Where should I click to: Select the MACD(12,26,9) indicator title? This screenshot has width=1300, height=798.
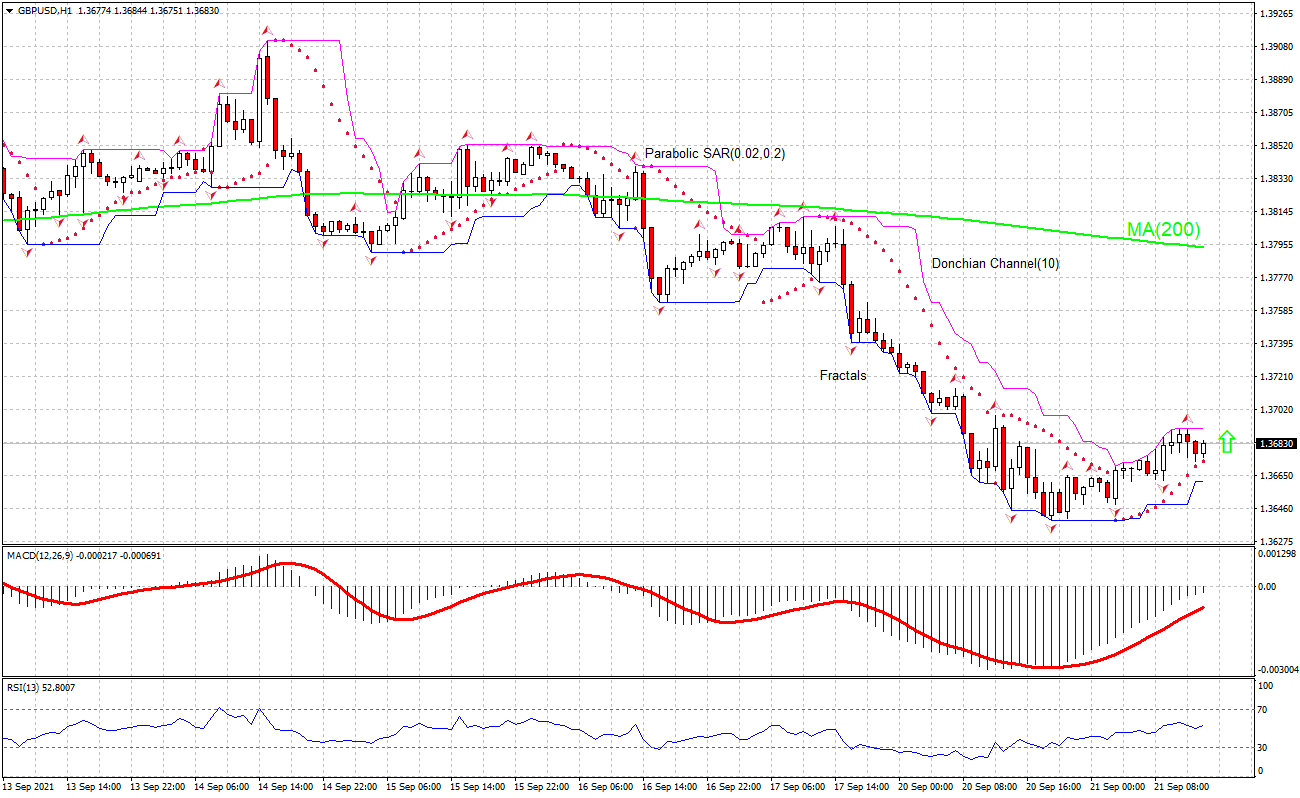[x=38, y=554]
